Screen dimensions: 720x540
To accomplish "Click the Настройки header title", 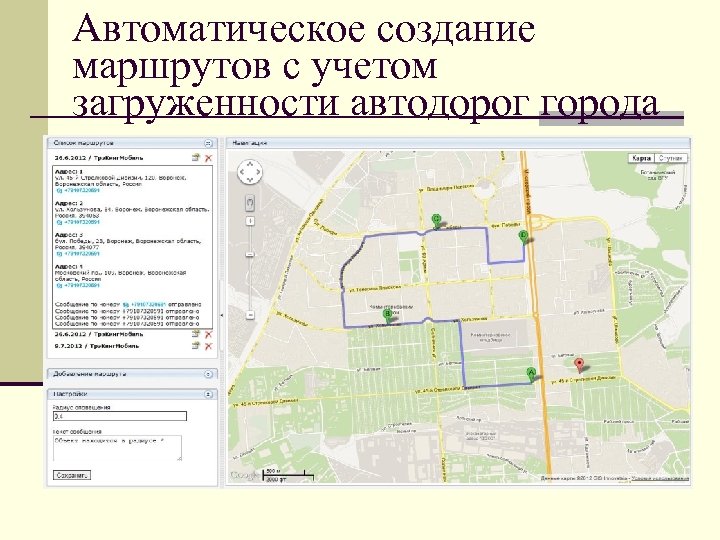I will [x=70, y=394].
